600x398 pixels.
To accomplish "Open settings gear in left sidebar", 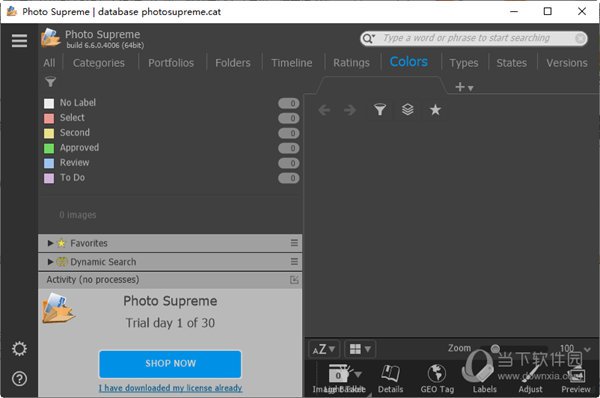I will [19, 349].
